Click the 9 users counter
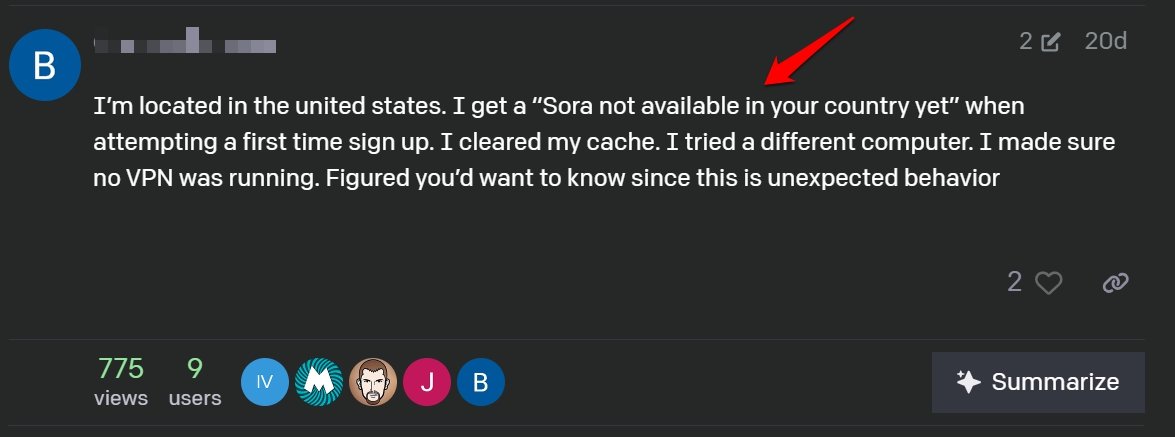Viewport: 1175px width, 437px height. (x=194, y=369)
